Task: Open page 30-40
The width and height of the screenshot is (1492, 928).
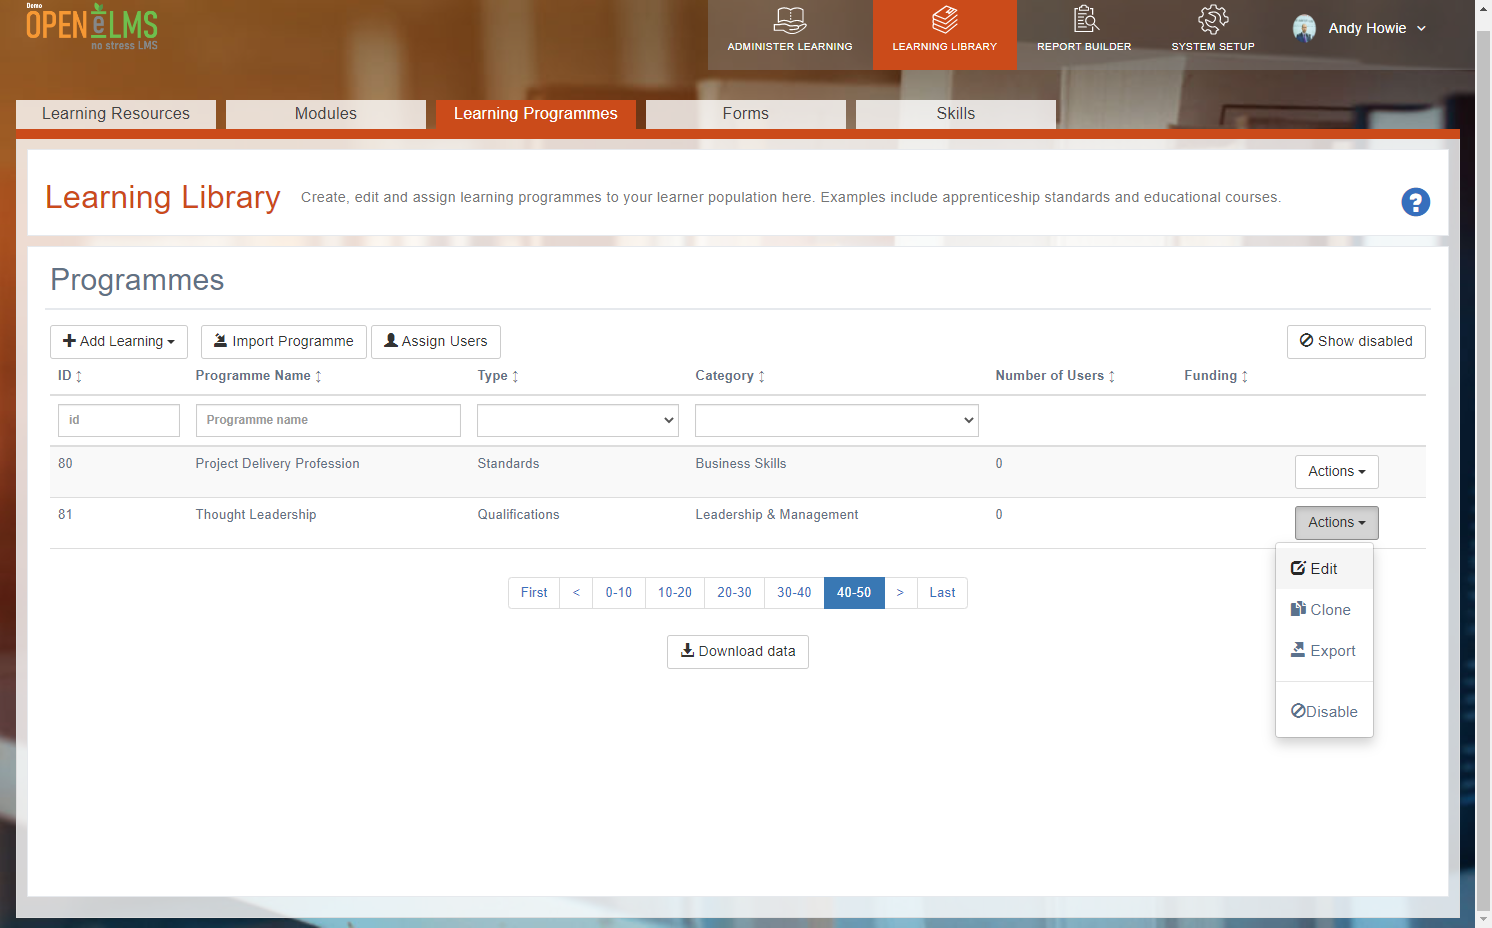Action: tap(795, 593)
